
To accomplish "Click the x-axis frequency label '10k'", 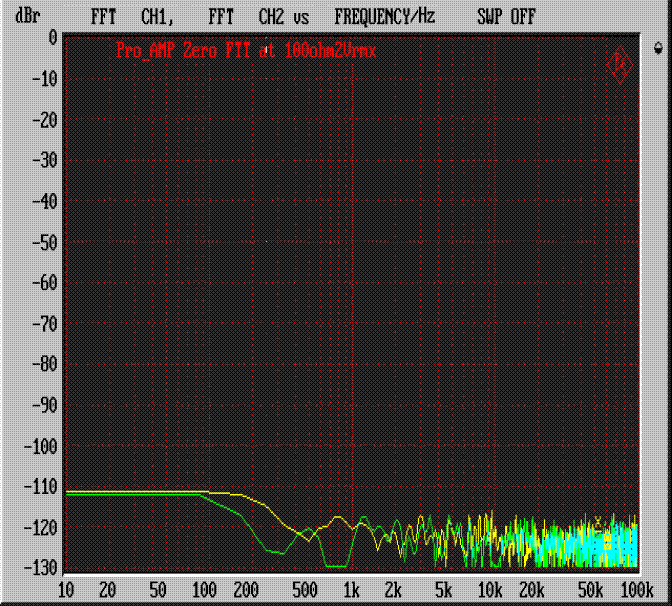I will coord(490,590).
